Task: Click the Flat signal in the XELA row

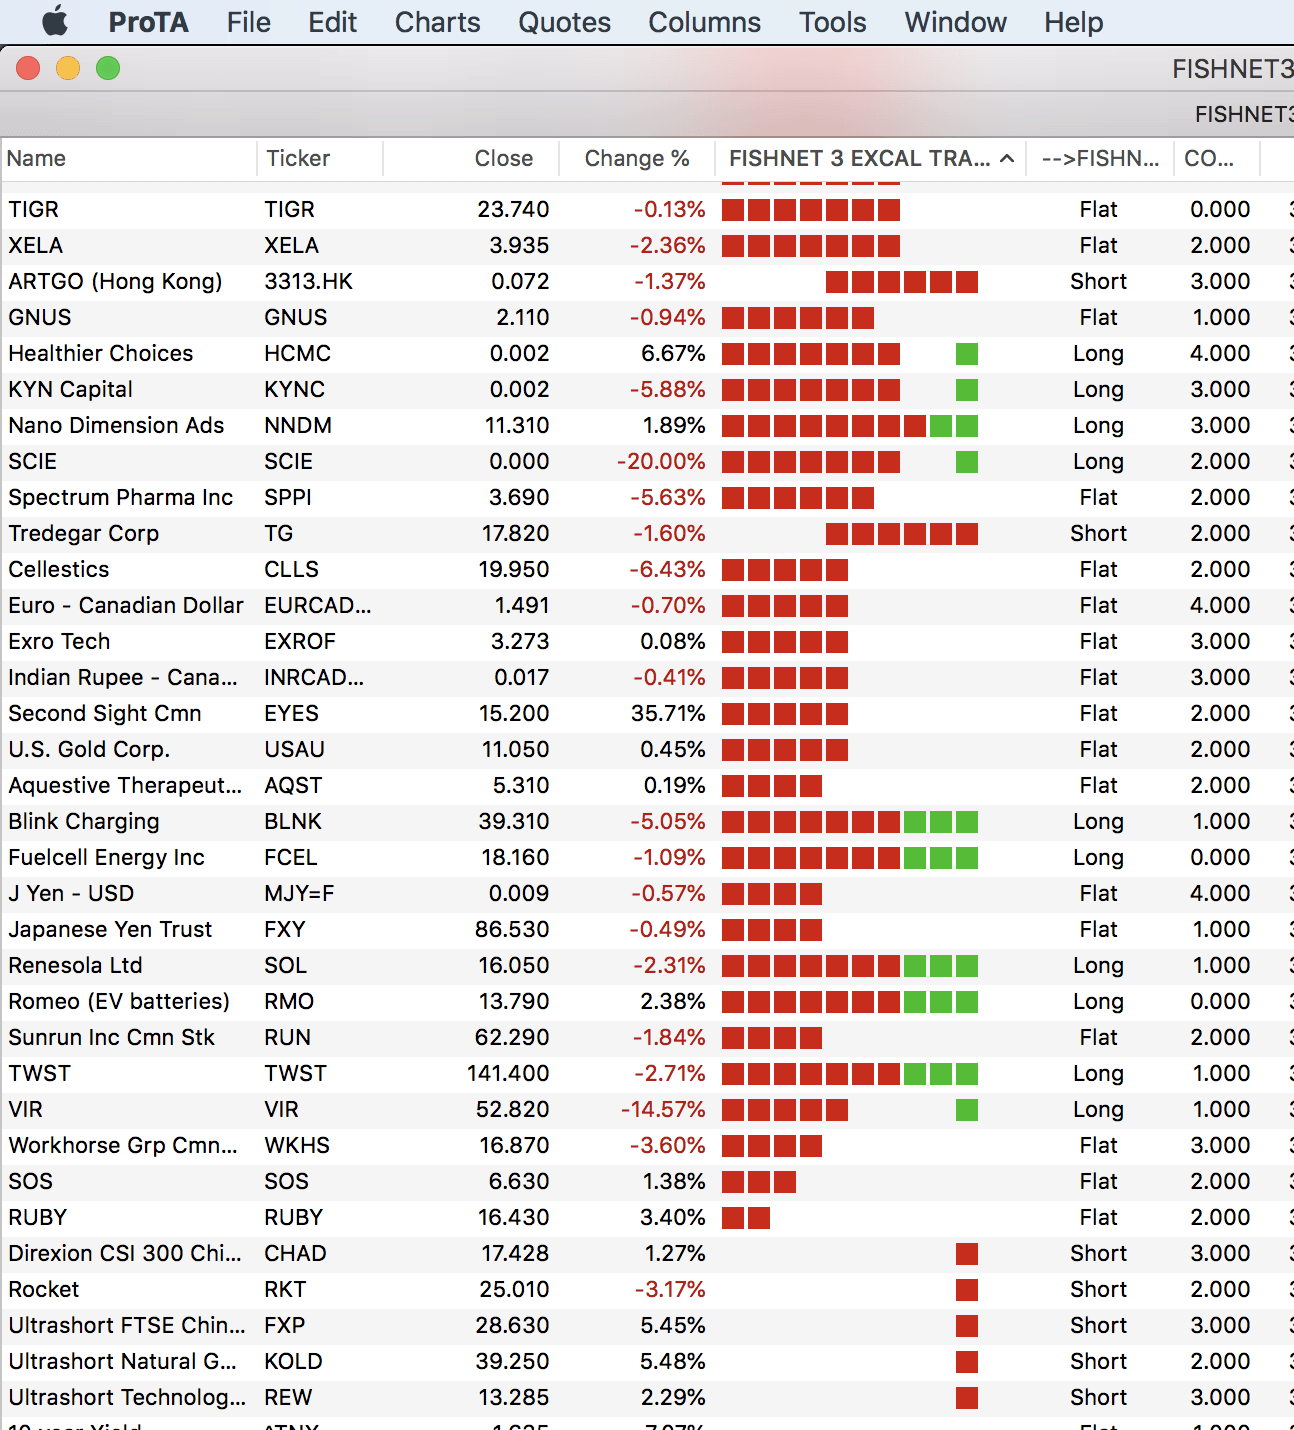Action: 1098,246
